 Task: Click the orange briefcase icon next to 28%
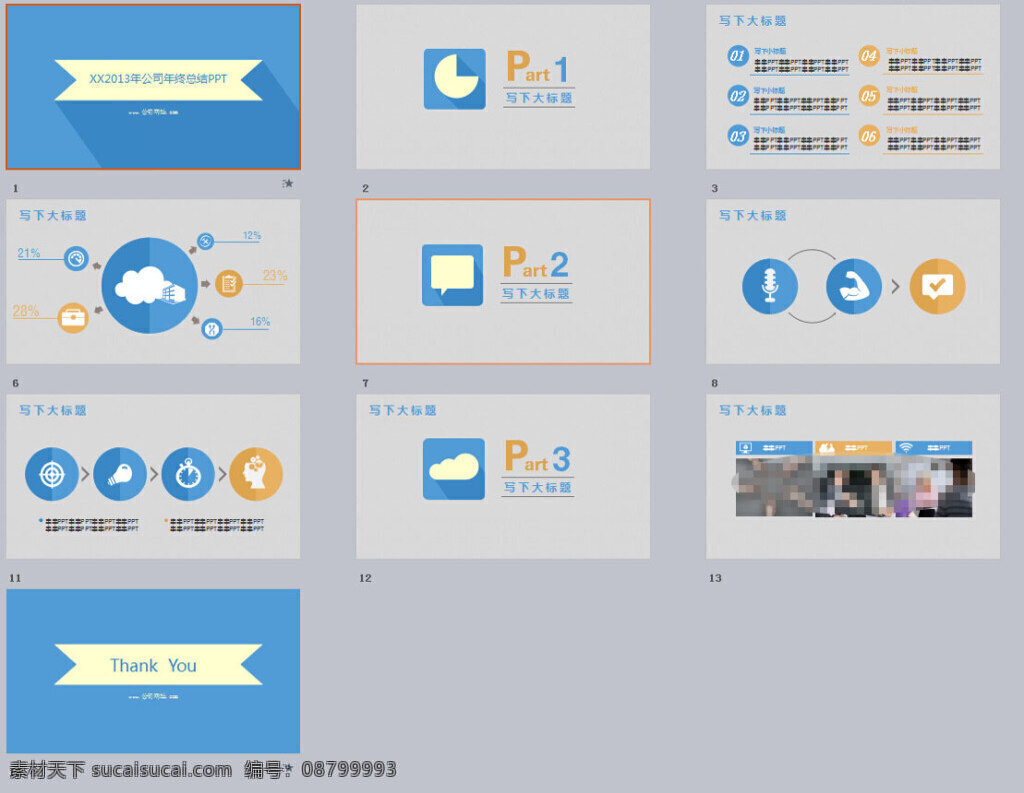73,318
